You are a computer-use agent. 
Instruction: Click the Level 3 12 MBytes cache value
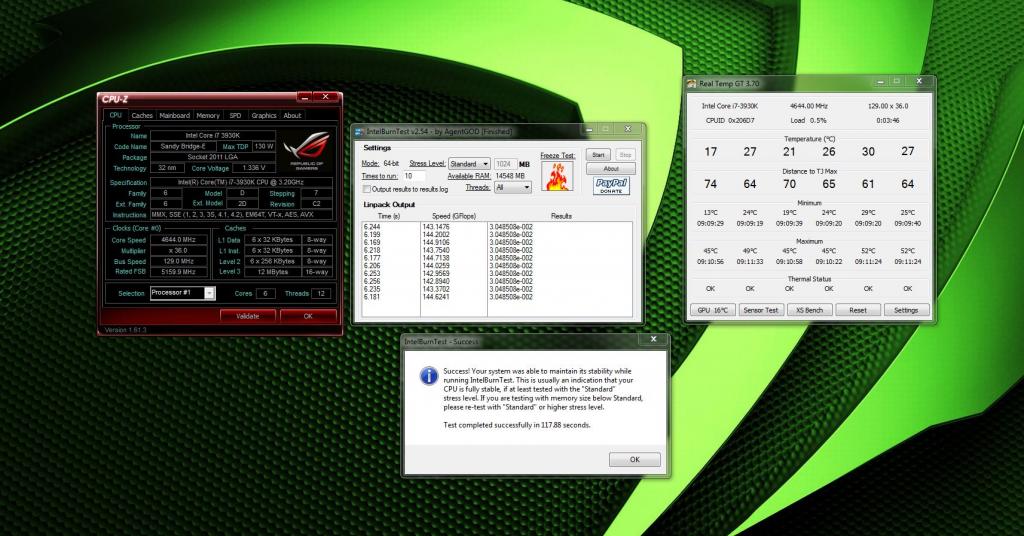click(271, 272)
